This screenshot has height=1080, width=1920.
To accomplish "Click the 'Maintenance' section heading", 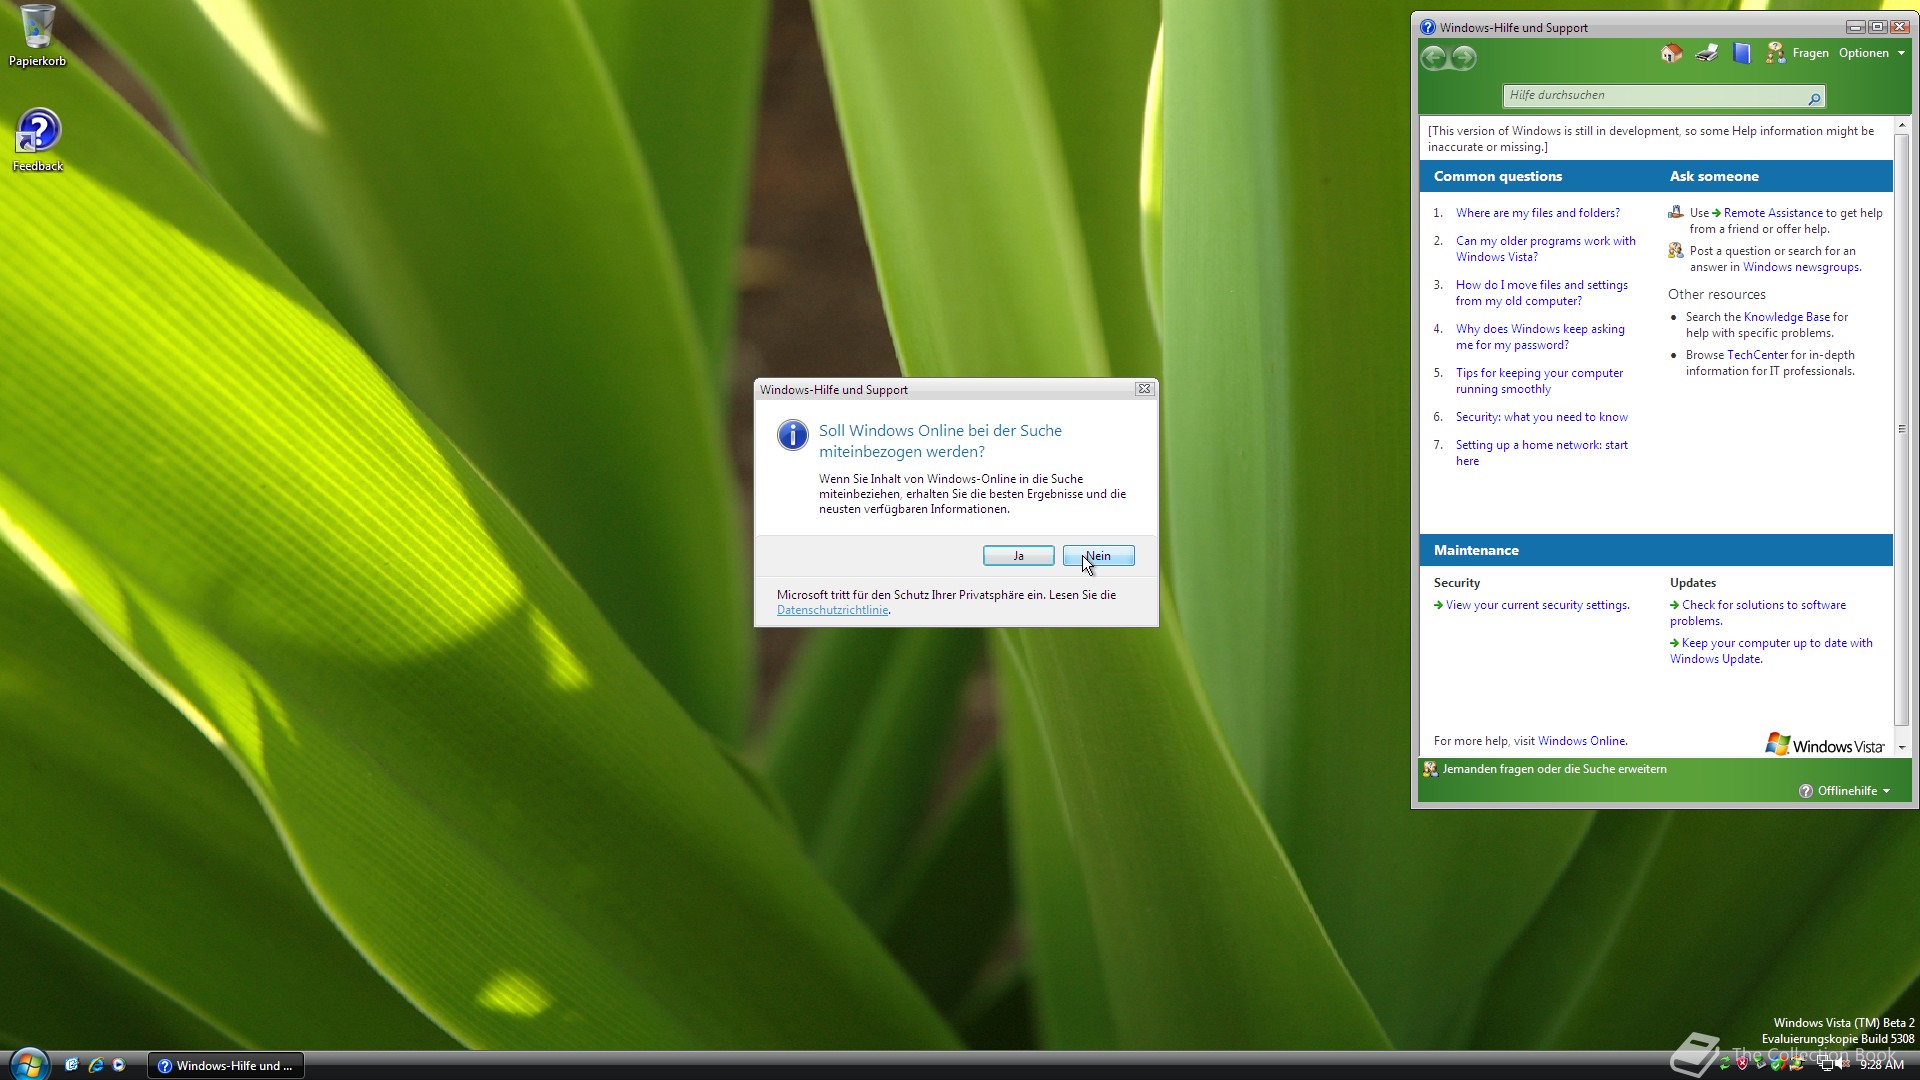I will pos(1476,550).
